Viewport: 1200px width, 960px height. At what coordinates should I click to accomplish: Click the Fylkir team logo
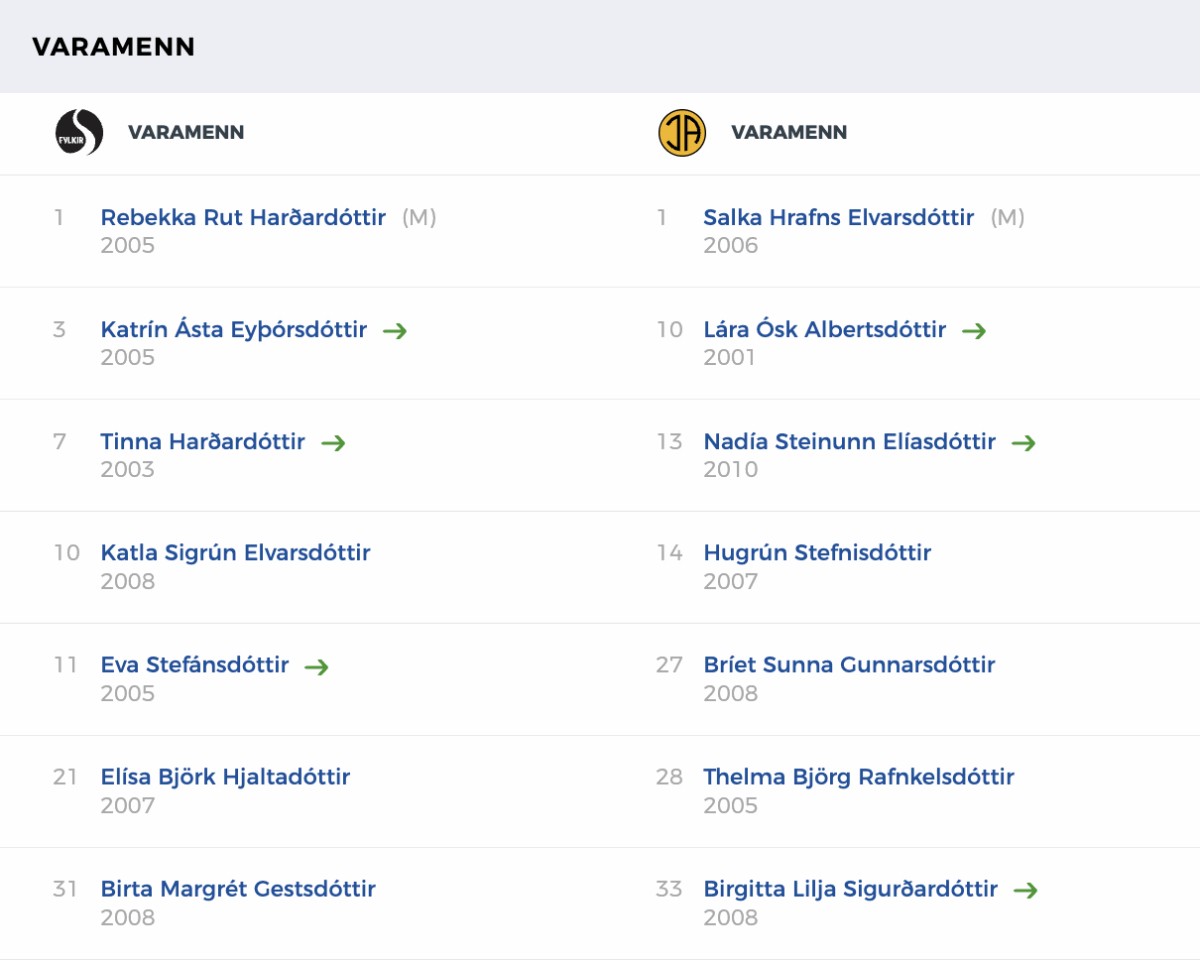tap(79, 132)
